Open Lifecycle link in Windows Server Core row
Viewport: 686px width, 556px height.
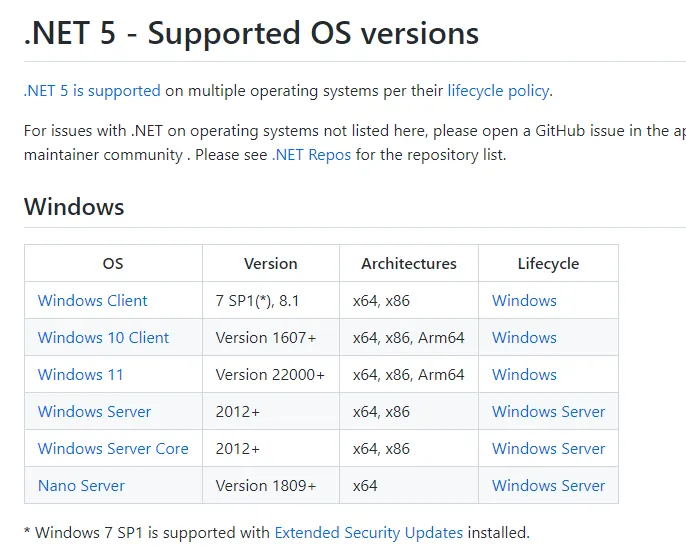pyautogui.click(x=548, y=449)
